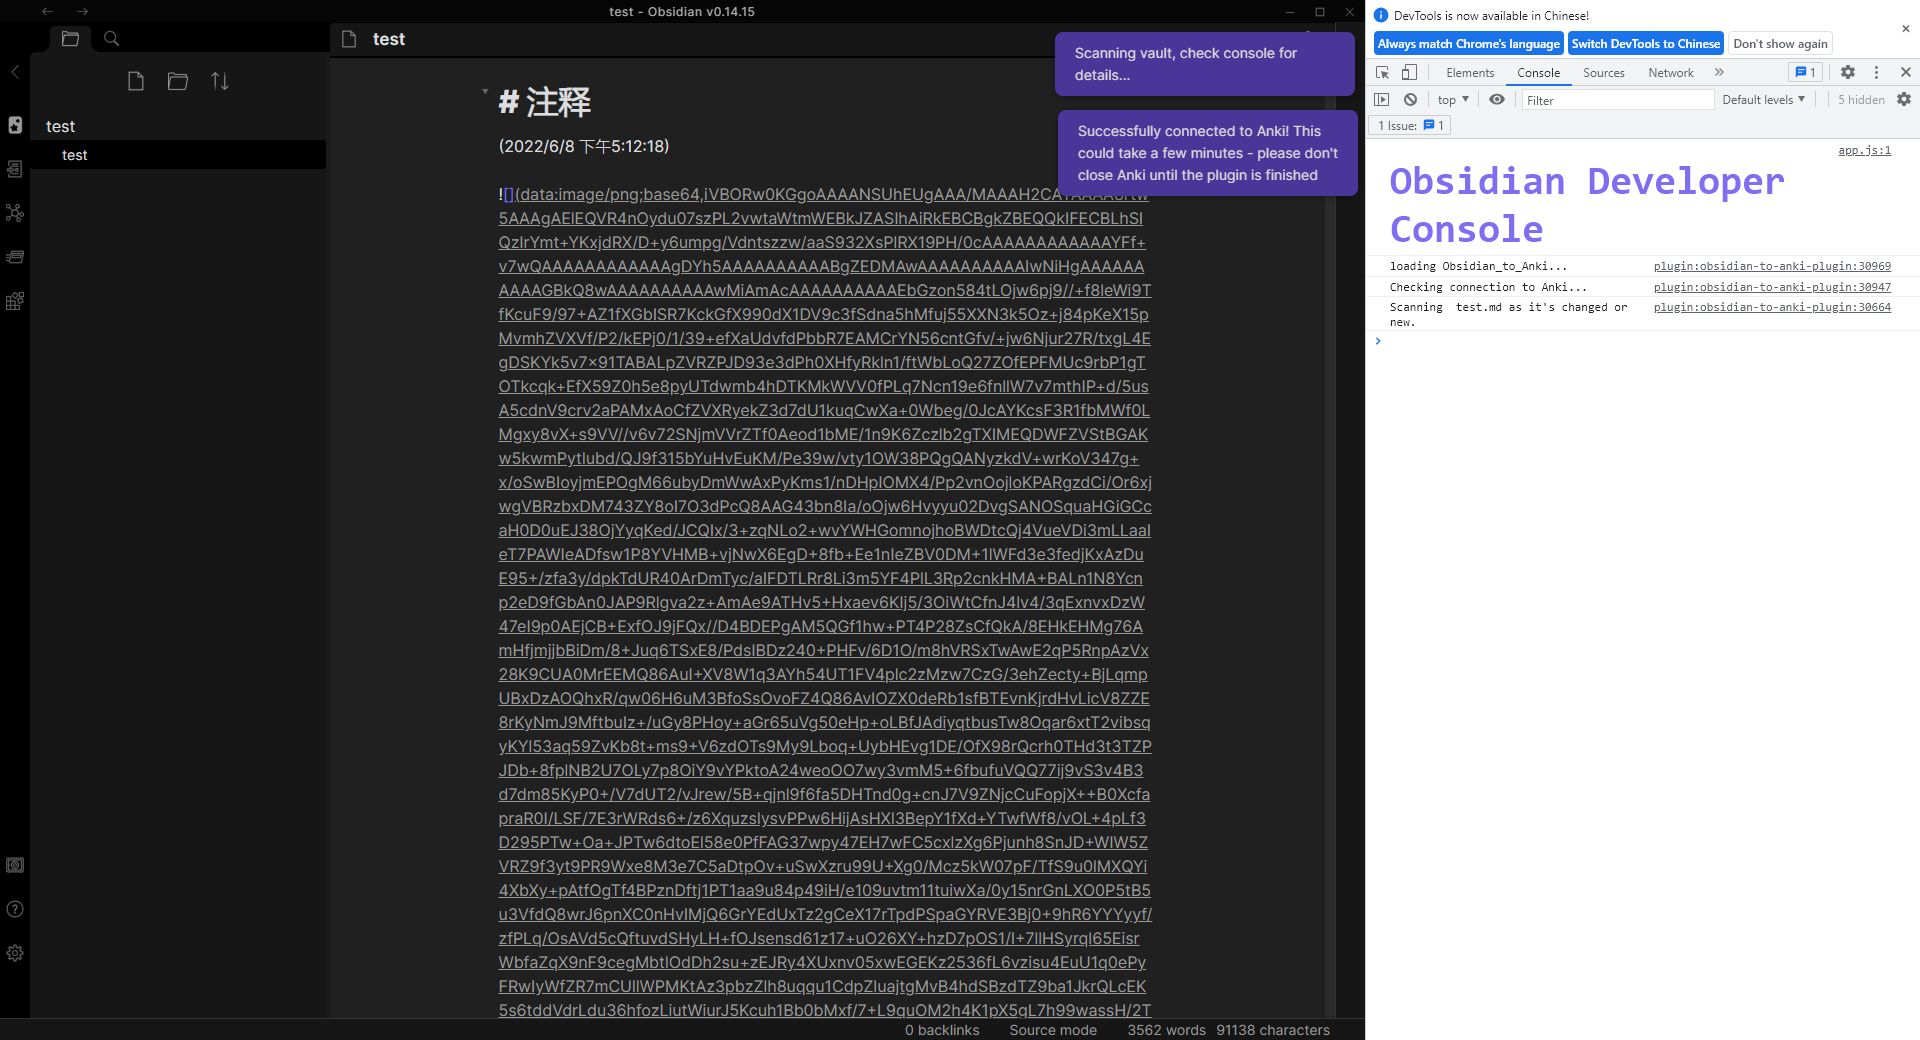The height and width of the screenshot is (1040, 1920).
Task: Activate the inspect element tool in DevTools
Action: (x=1383, y=73)
